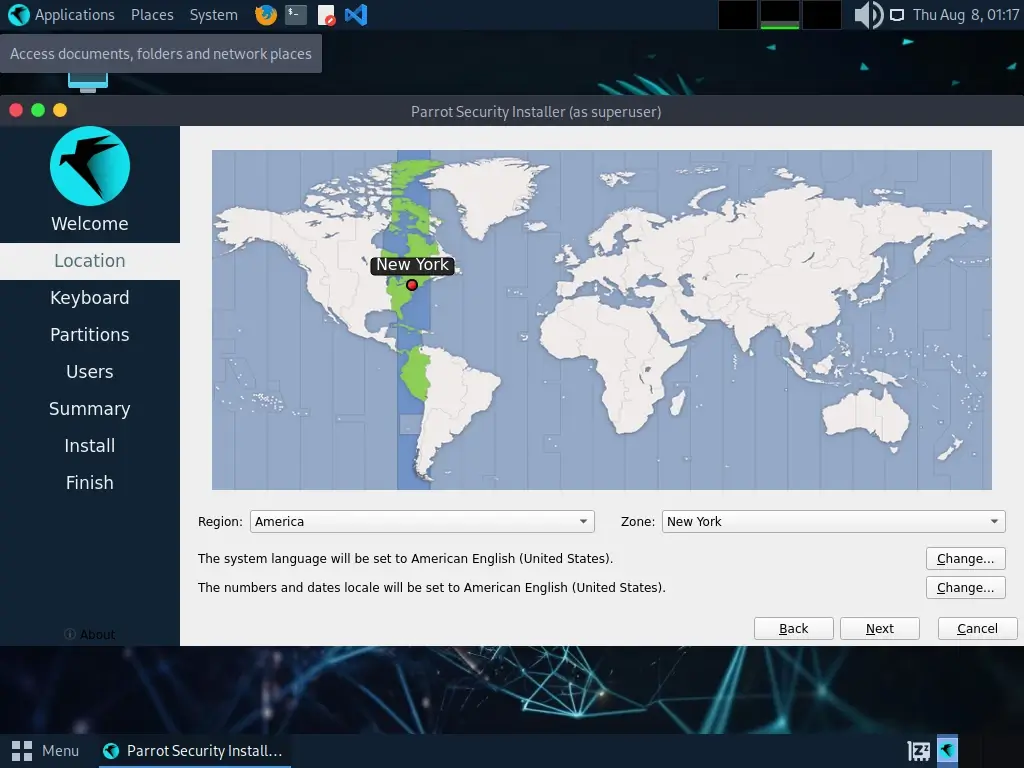This screenshot has height=768, width=1024.
Task: Open the Places menu
Action: click(x=152, y=15)
